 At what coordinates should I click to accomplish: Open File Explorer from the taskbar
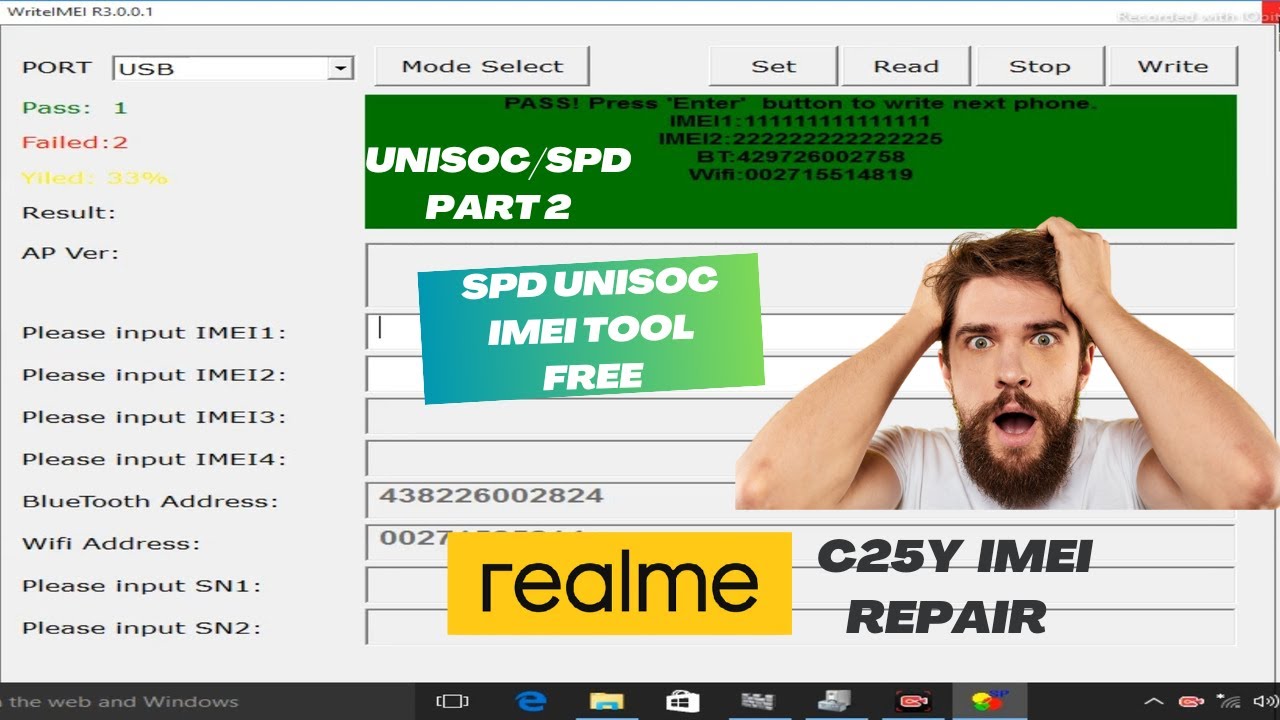(608, 700)
